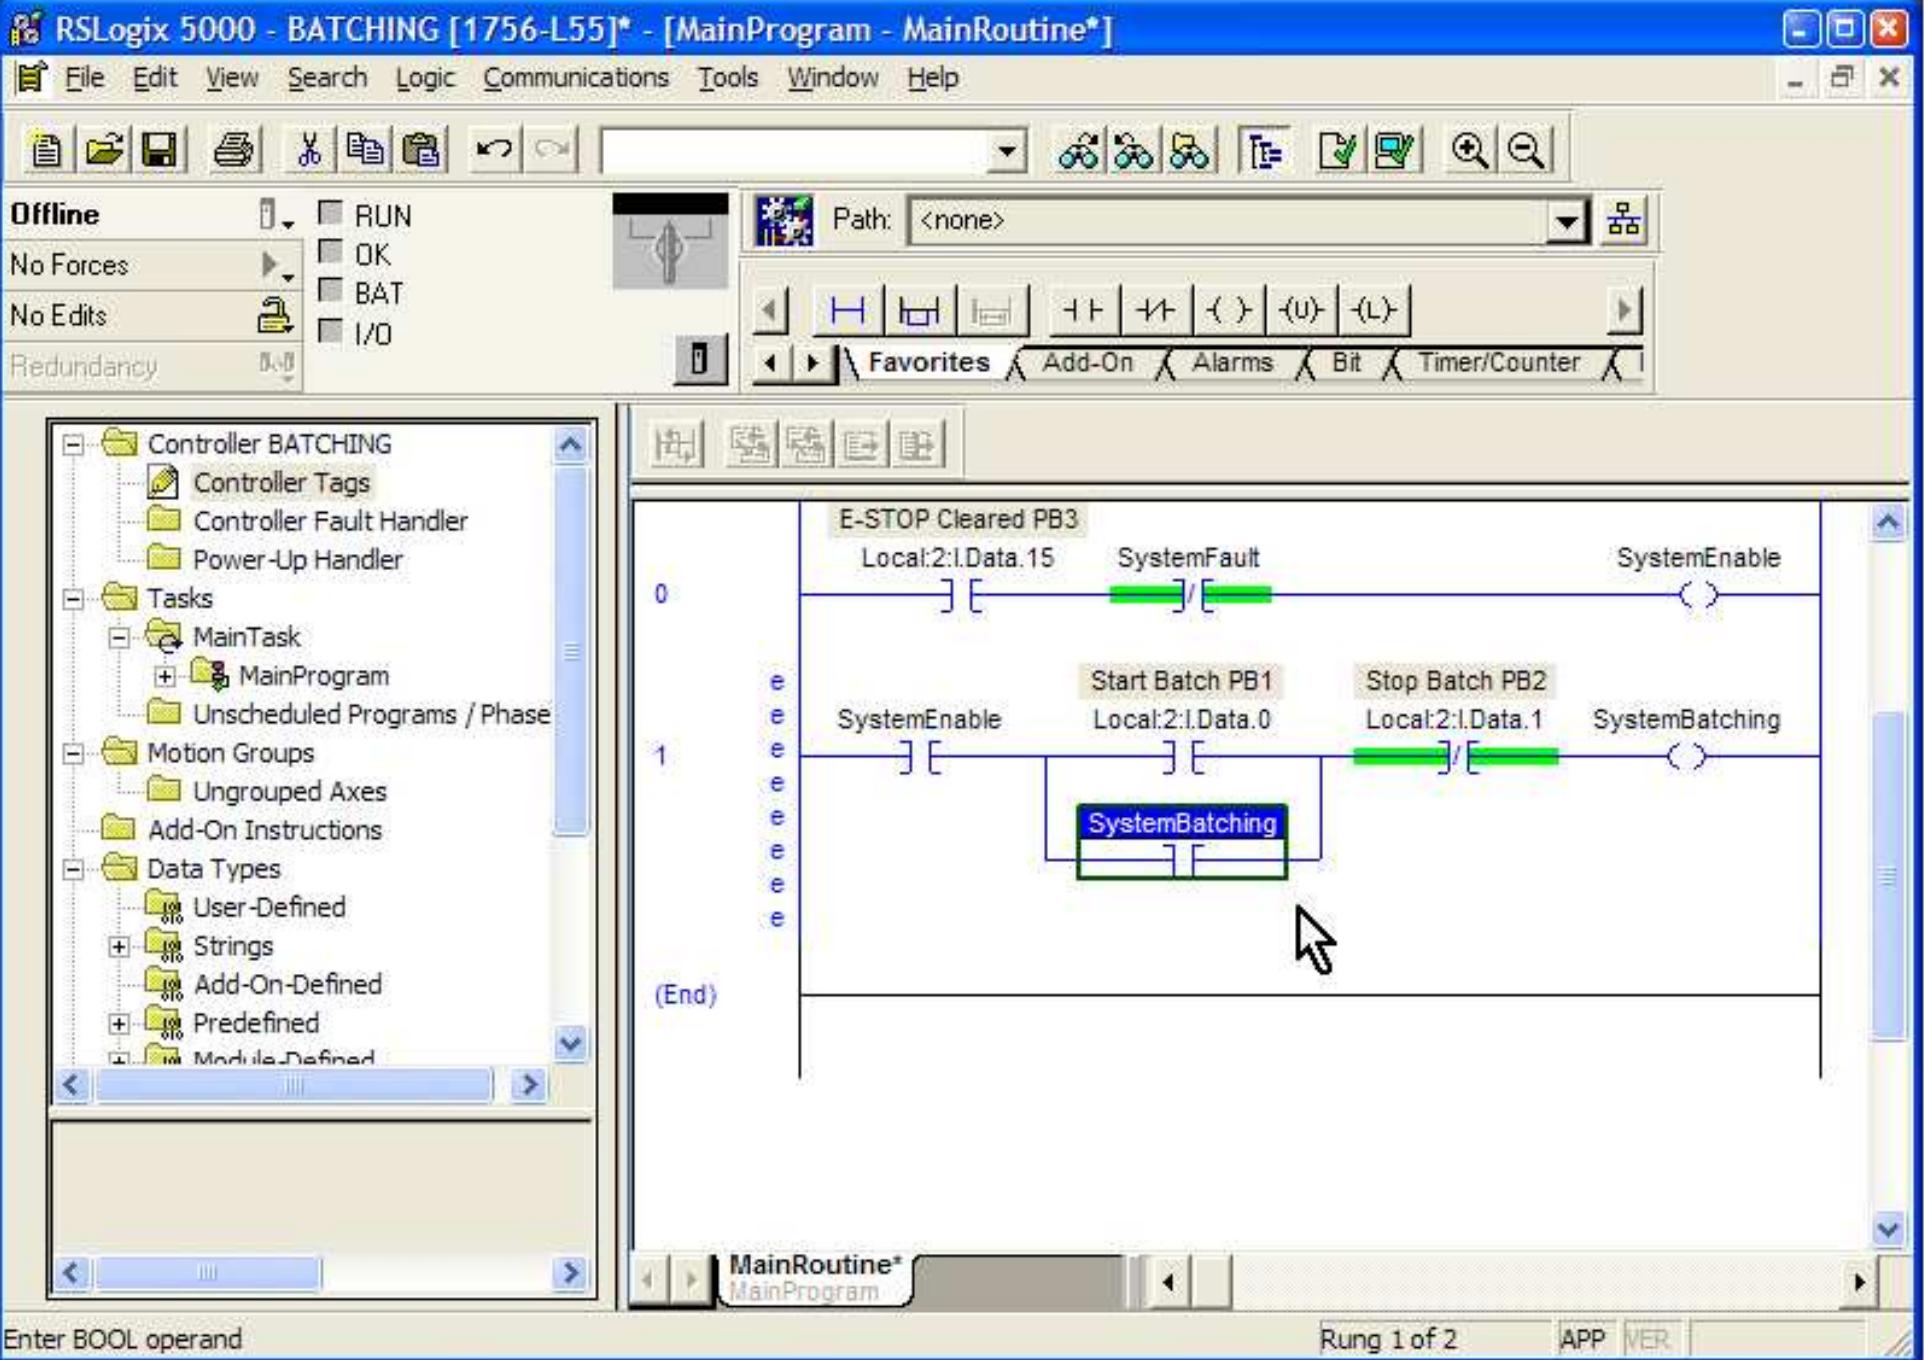Screen dimensions: 1924x1360
Task: Add a branch to the rung
Action: coord(921,310)
